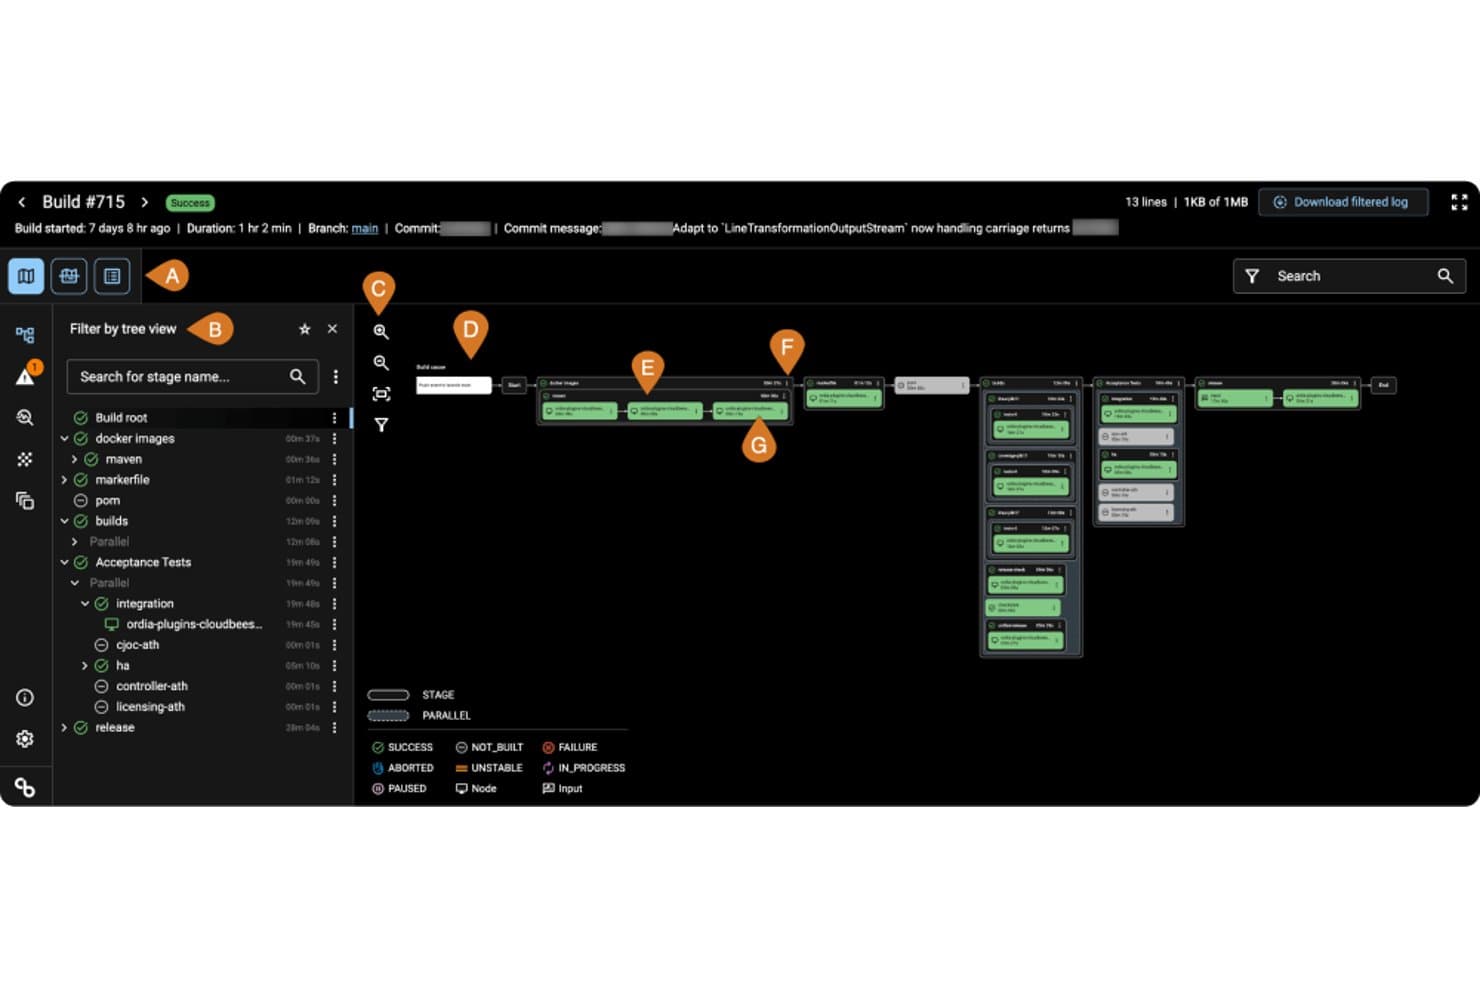Click the Search field in top right

click(1349, 276)
